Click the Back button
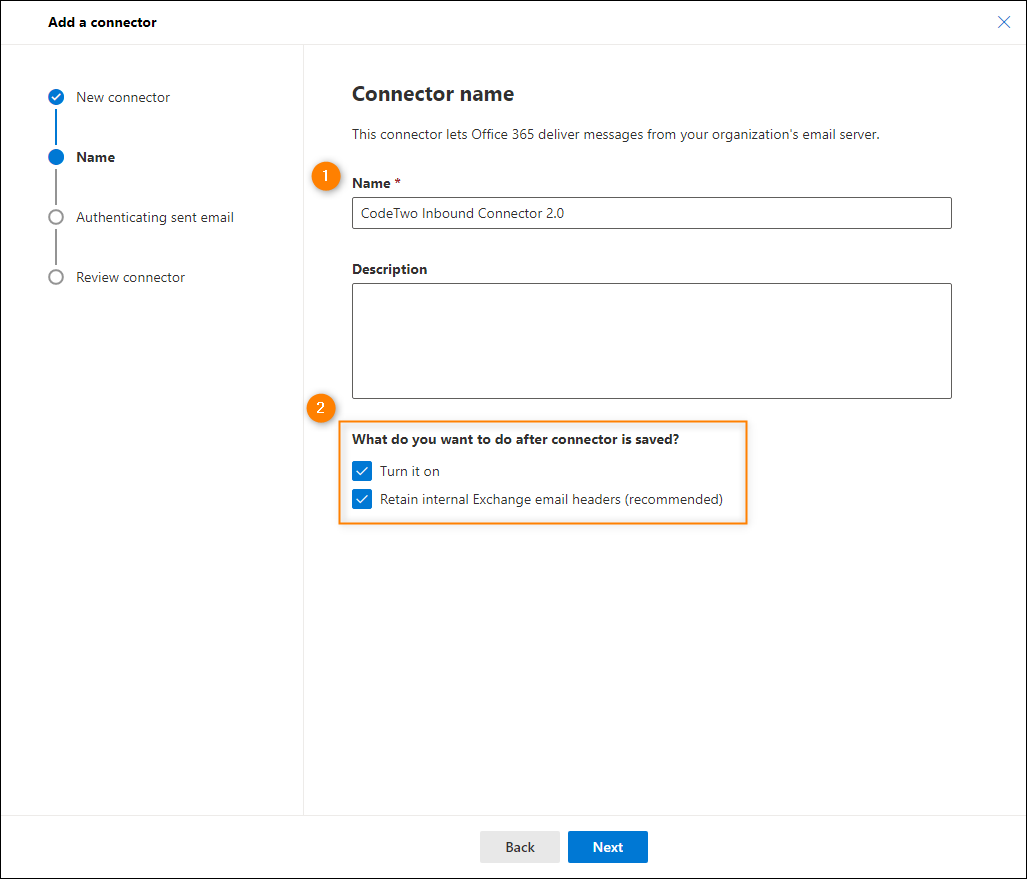Viewport: 1027px width, 879px height. [519, 847]
